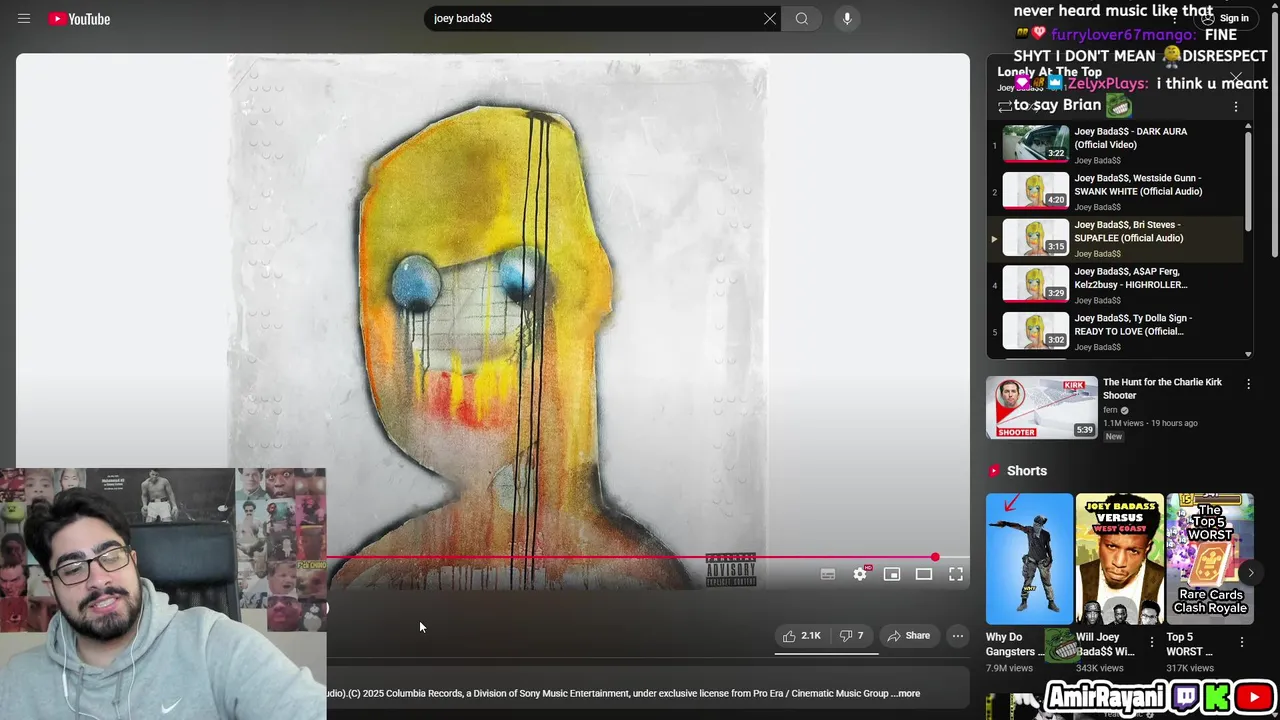
Task: Open the READY TO LOVE playlist entry
Action: pyautogui.click(x=1115, y=331)
